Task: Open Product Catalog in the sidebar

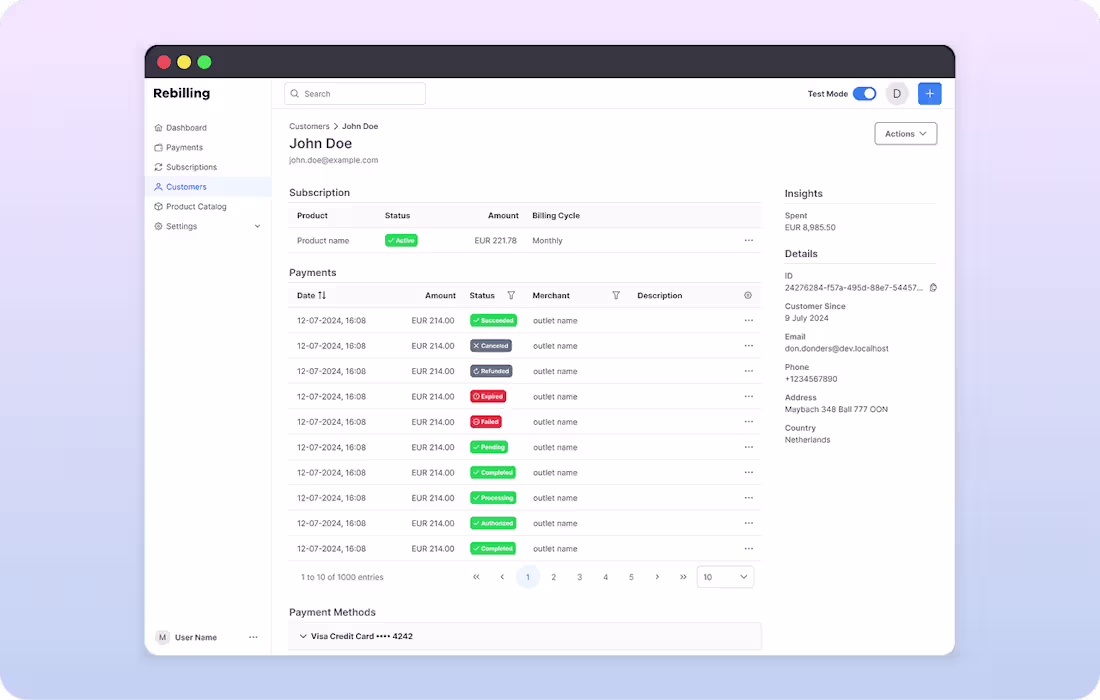Action: (190, 206)
